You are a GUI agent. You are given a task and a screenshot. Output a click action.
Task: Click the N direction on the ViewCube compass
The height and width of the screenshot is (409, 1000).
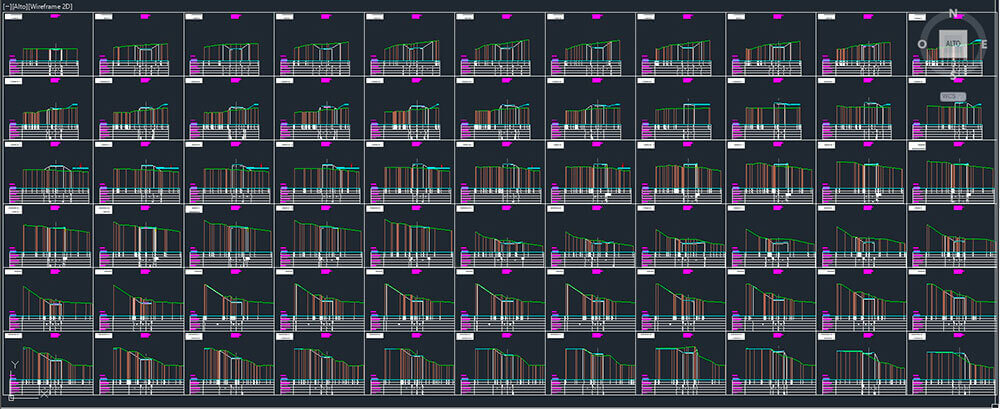(x=953, y=13)
